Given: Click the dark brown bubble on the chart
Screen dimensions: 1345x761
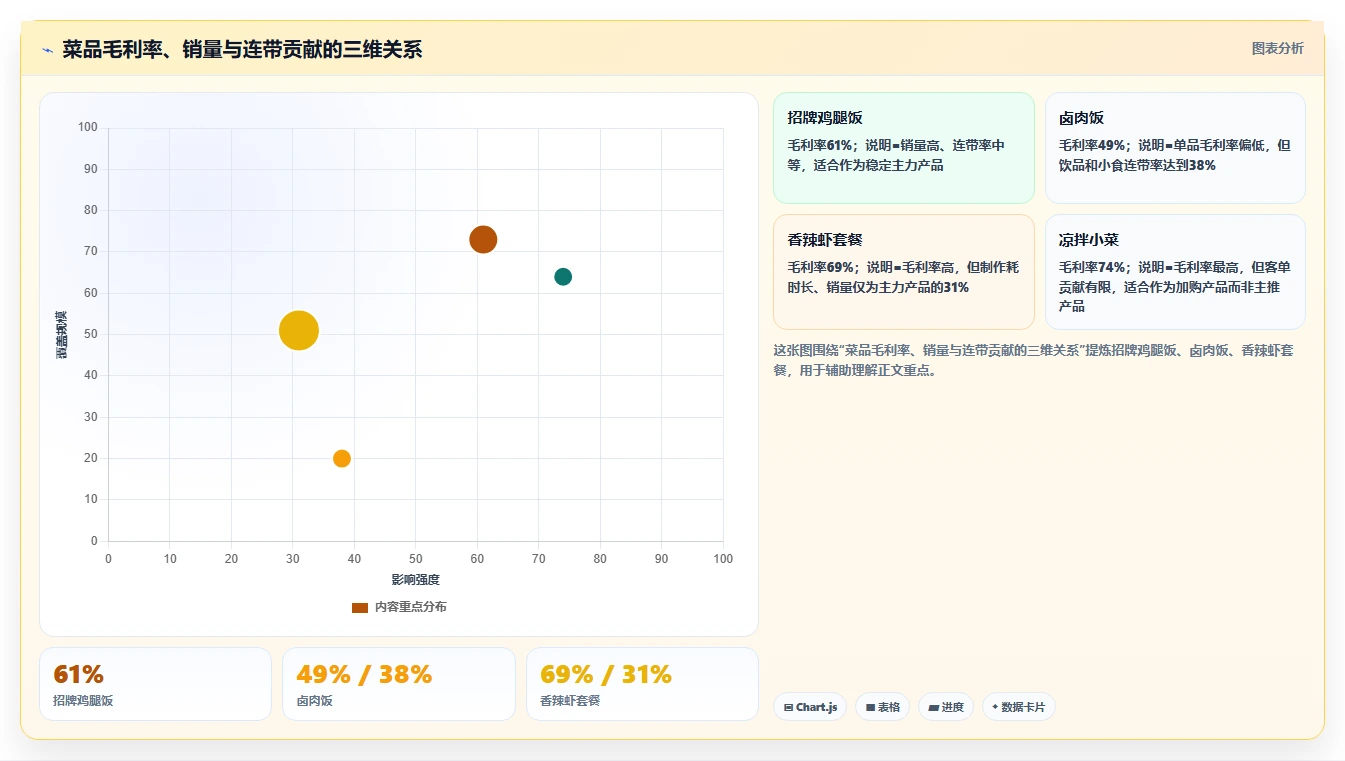Looking at the screenshot, I should pos(483,240).
